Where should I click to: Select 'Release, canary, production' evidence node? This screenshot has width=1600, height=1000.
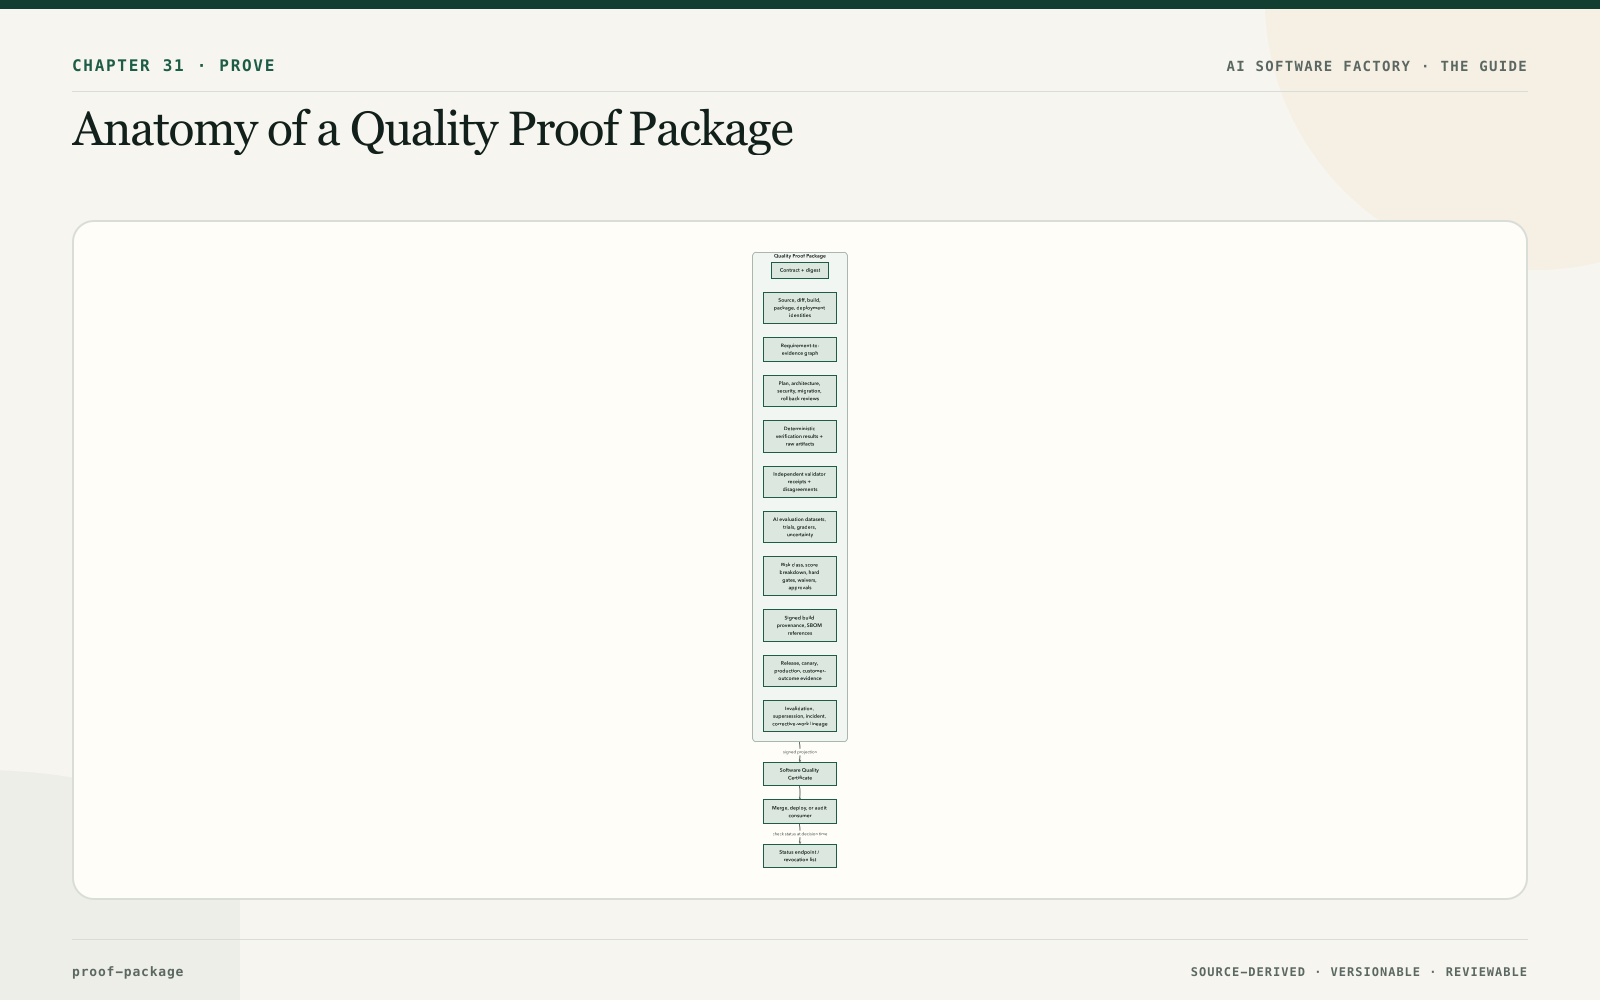tap(800, 671)
